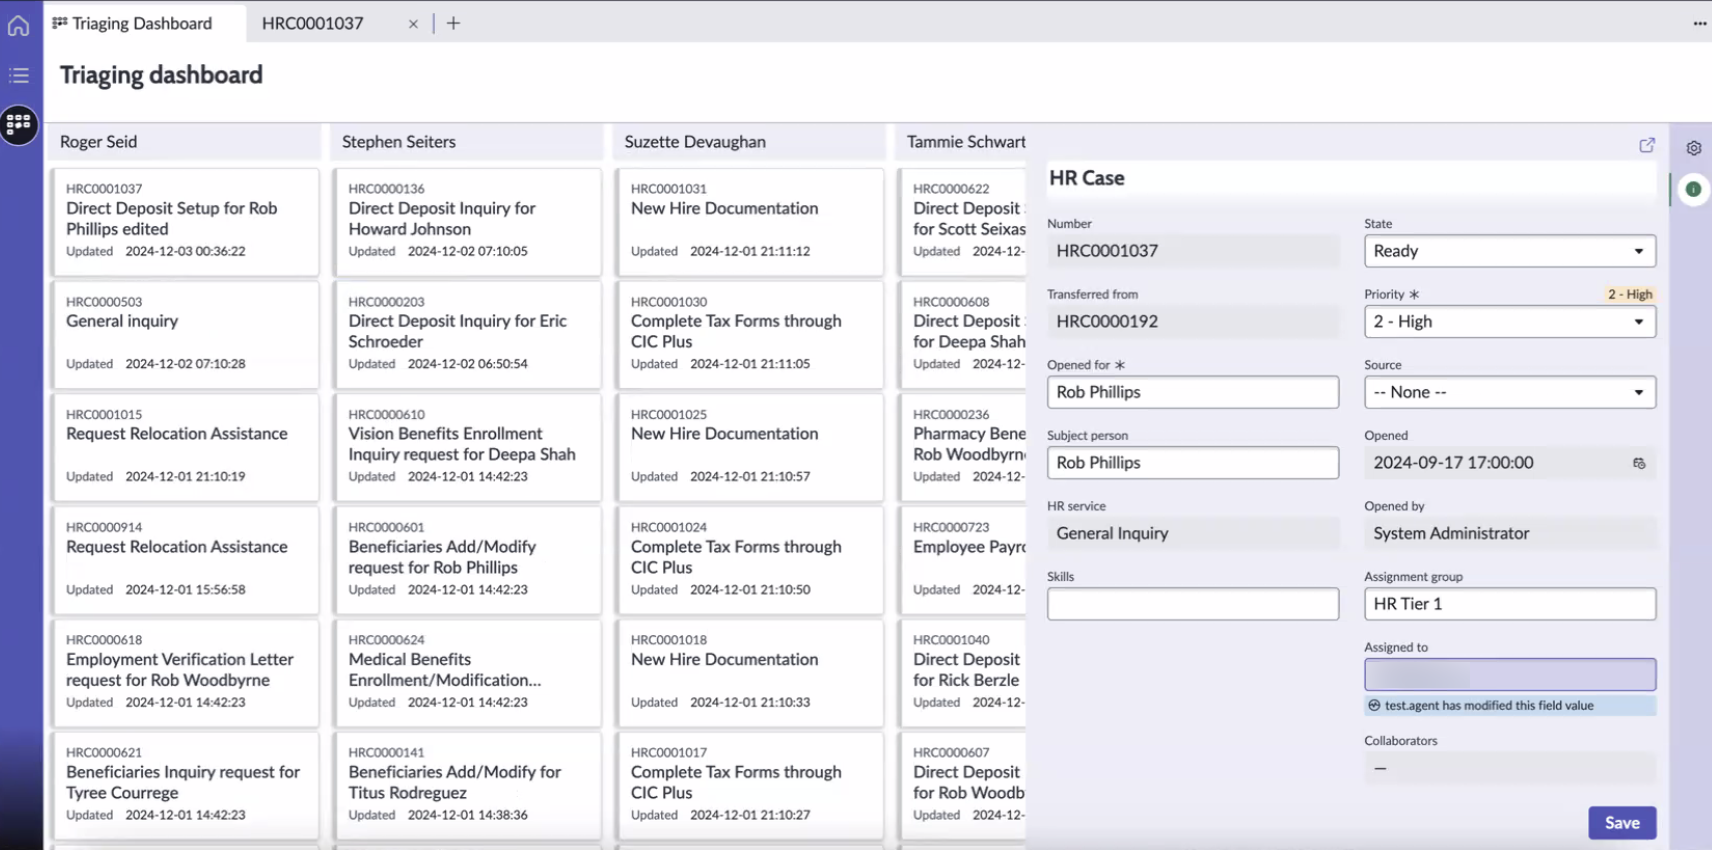Click the green info indicator icon

click(x=1693, y=189)
